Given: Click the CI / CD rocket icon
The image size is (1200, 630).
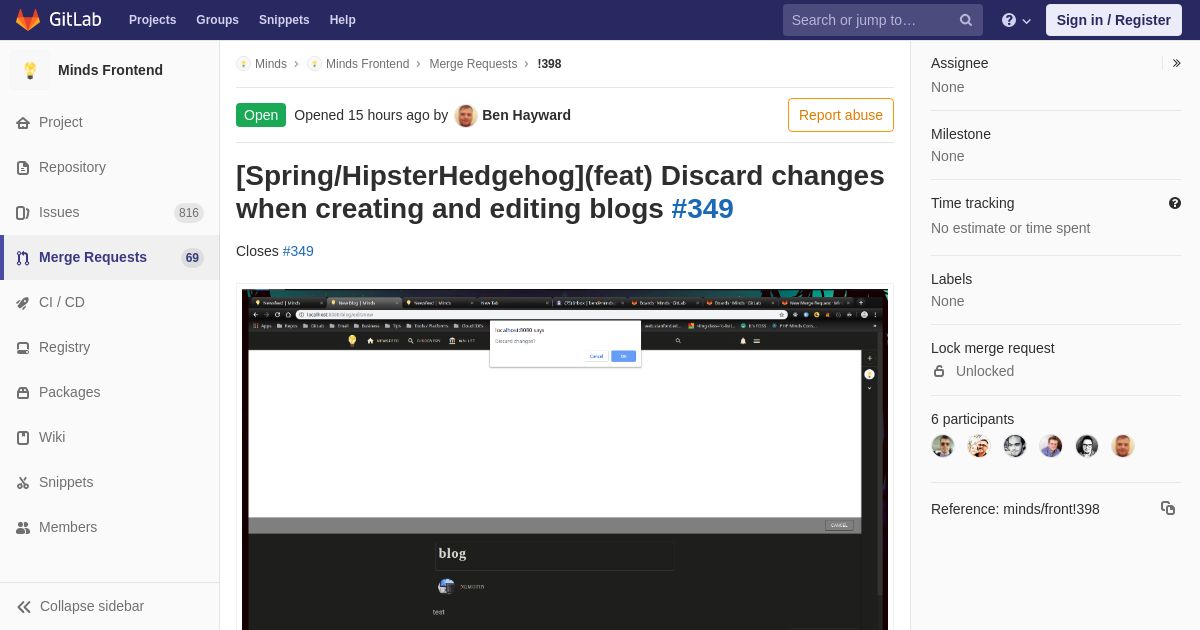Looking at the screenshot, I should click(23, 302).
